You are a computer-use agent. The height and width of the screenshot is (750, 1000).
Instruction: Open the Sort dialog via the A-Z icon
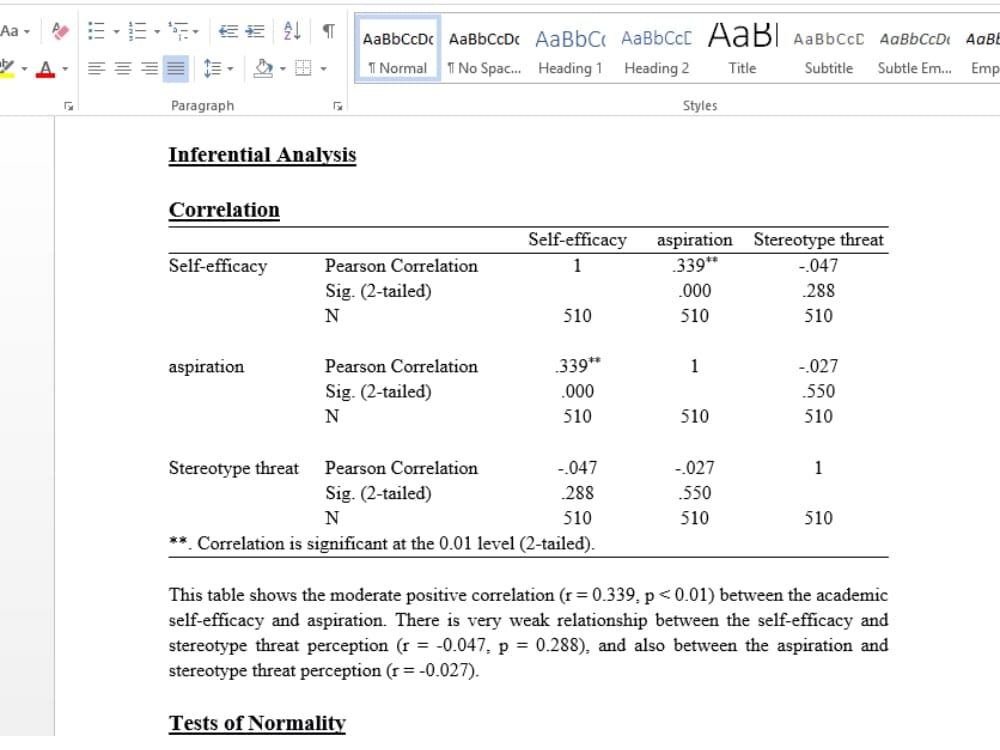tap(292, 31)
